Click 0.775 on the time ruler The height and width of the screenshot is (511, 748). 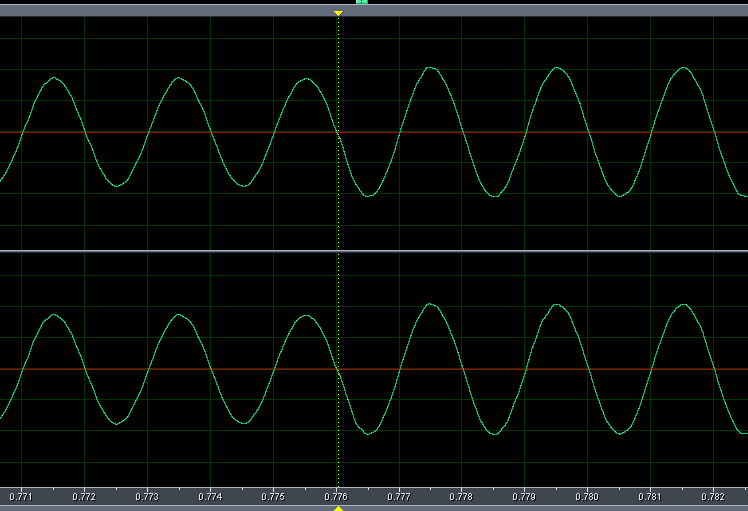(273, 496)
